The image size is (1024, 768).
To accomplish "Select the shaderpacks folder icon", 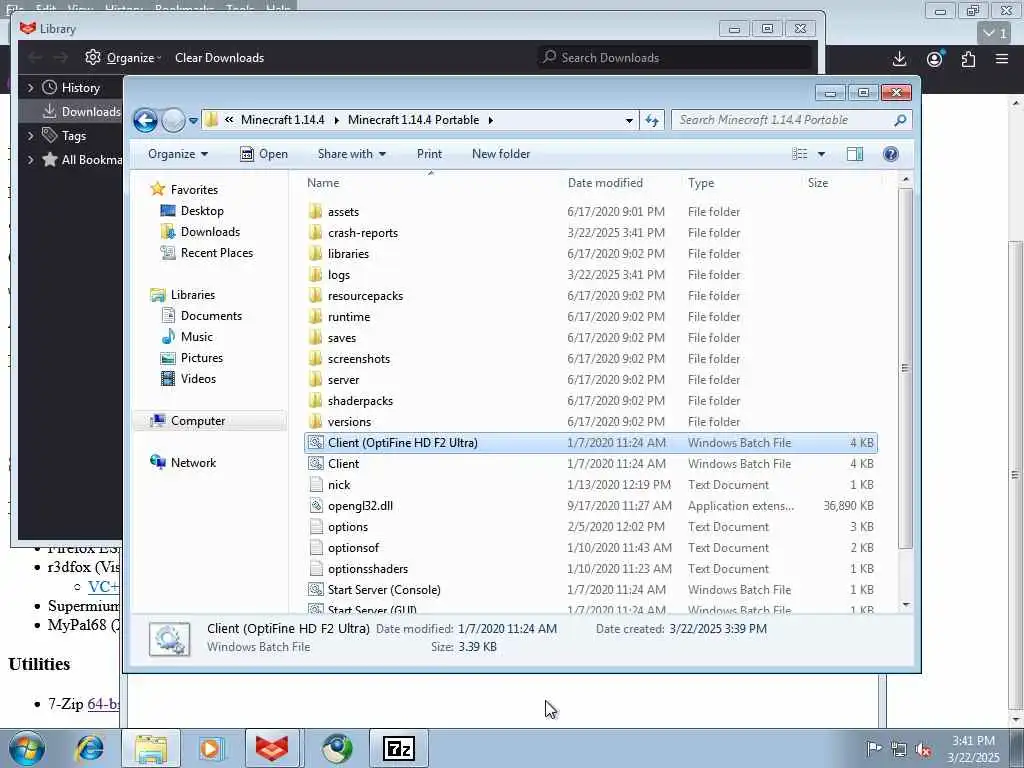I will (315, 400).
